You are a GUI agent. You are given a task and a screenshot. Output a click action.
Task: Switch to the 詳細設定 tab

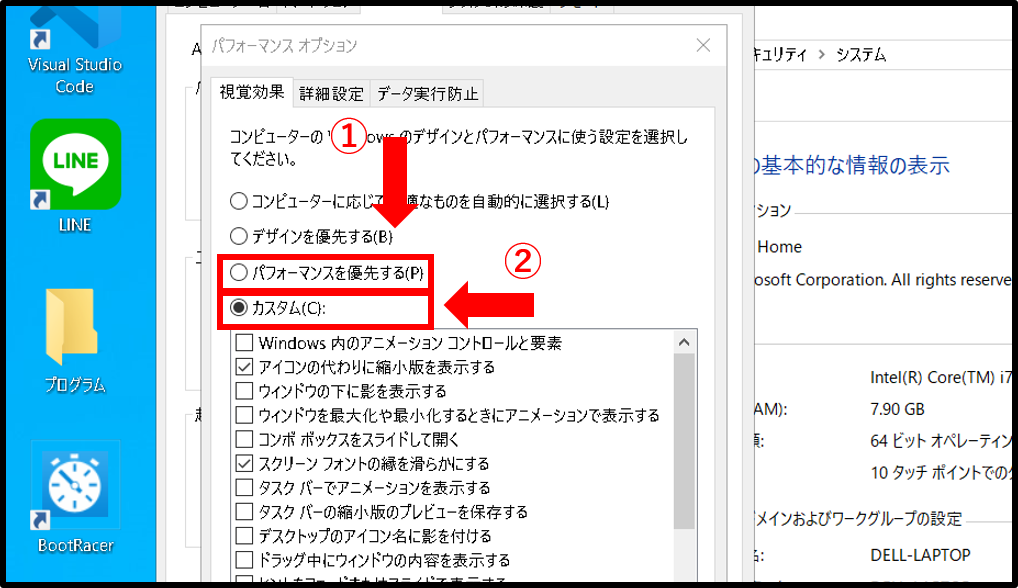pos(331,94)
